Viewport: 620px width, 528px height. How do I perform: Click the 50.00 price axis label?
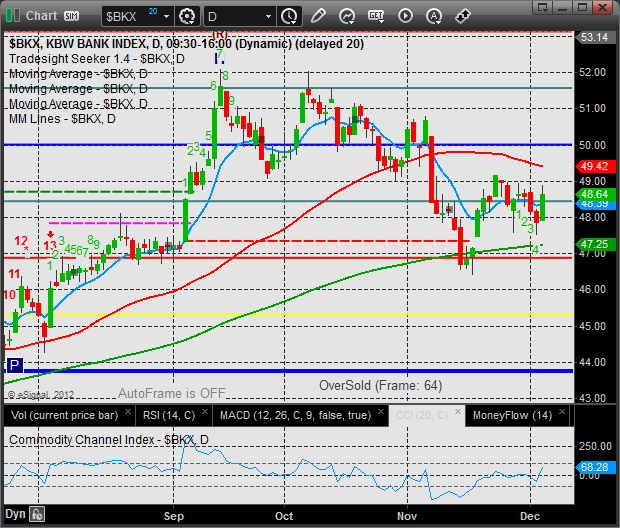tap(592, 145)
